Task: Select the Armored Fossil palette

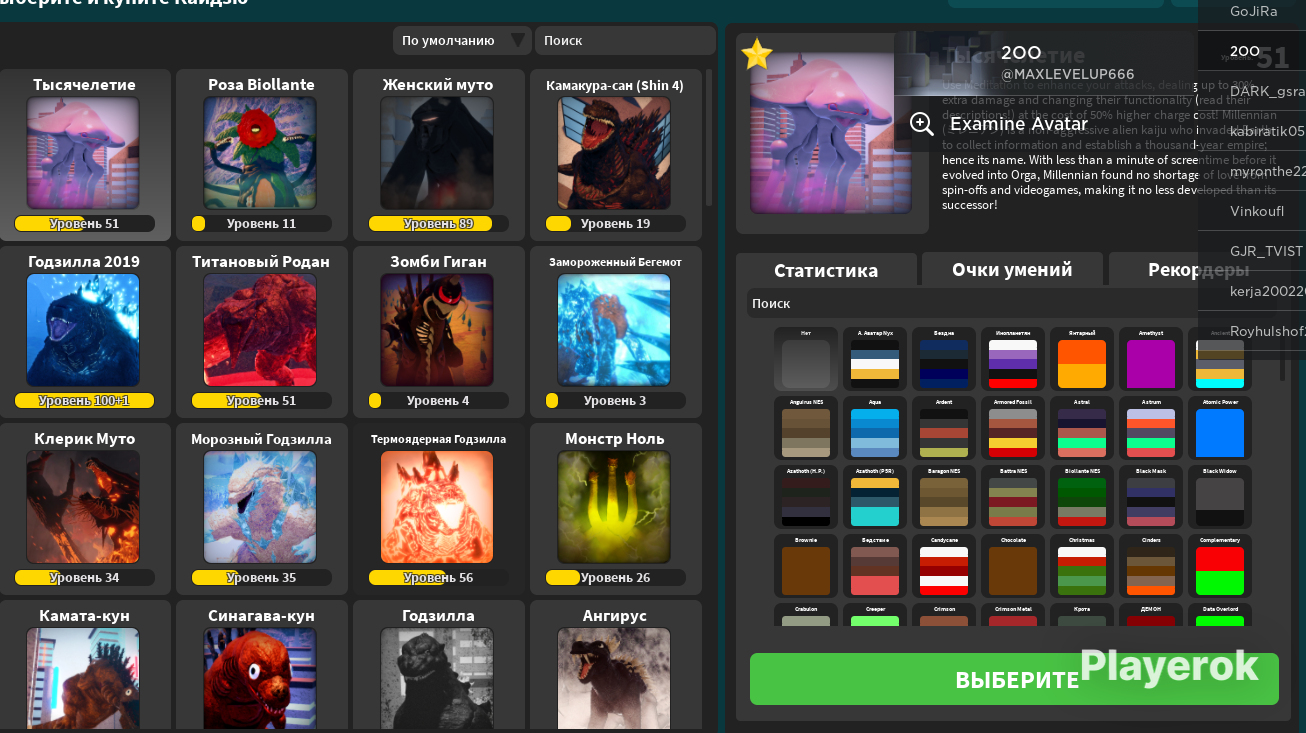Action: click(1013, 428)
